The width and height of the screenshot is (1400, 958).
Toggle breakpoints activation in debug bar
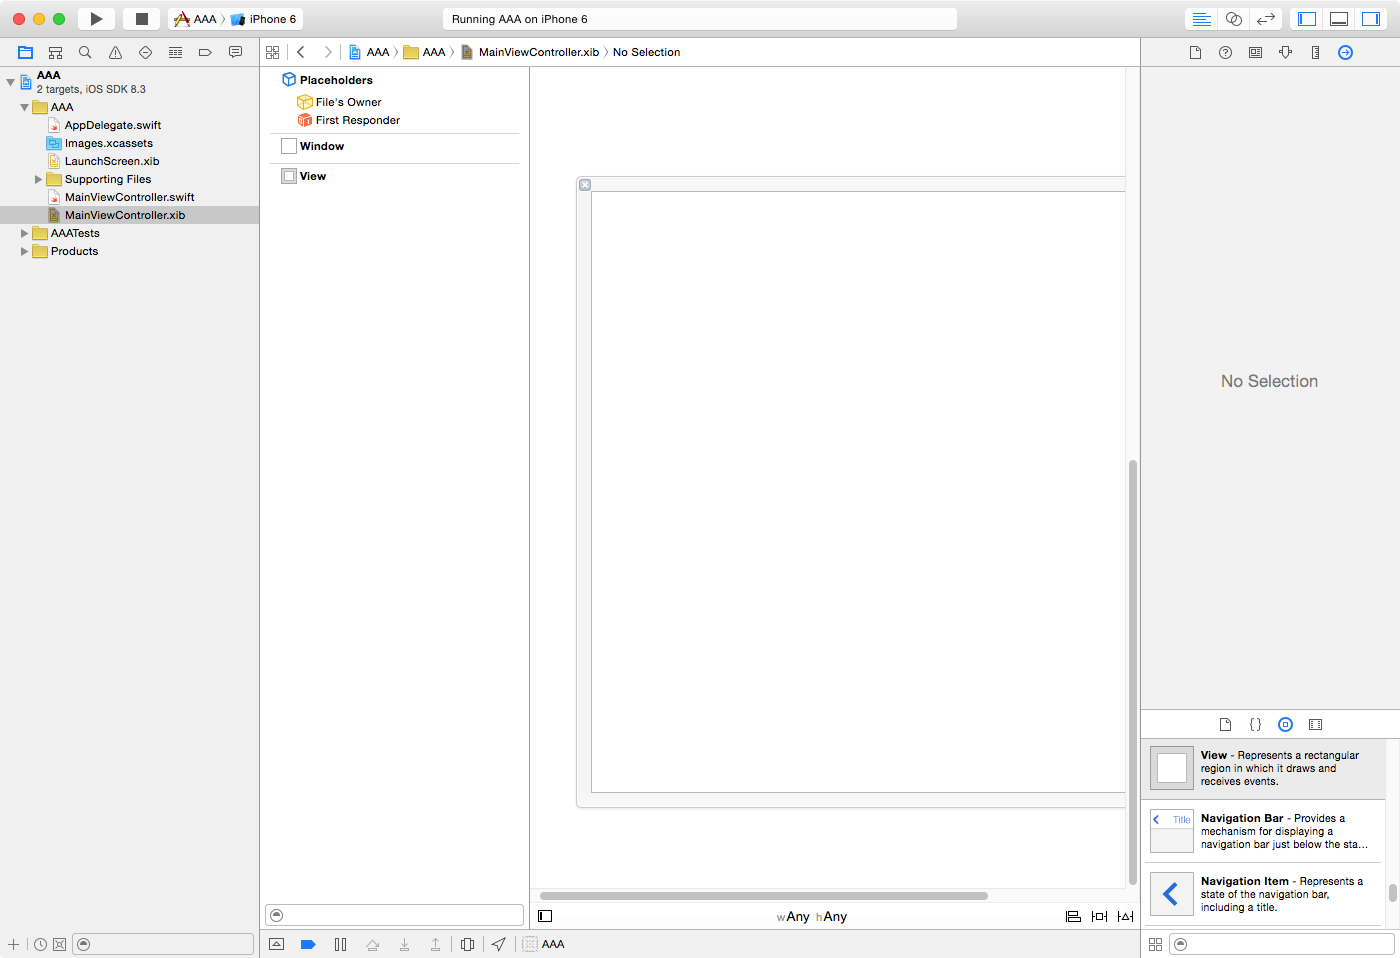(x=308, y=944)
